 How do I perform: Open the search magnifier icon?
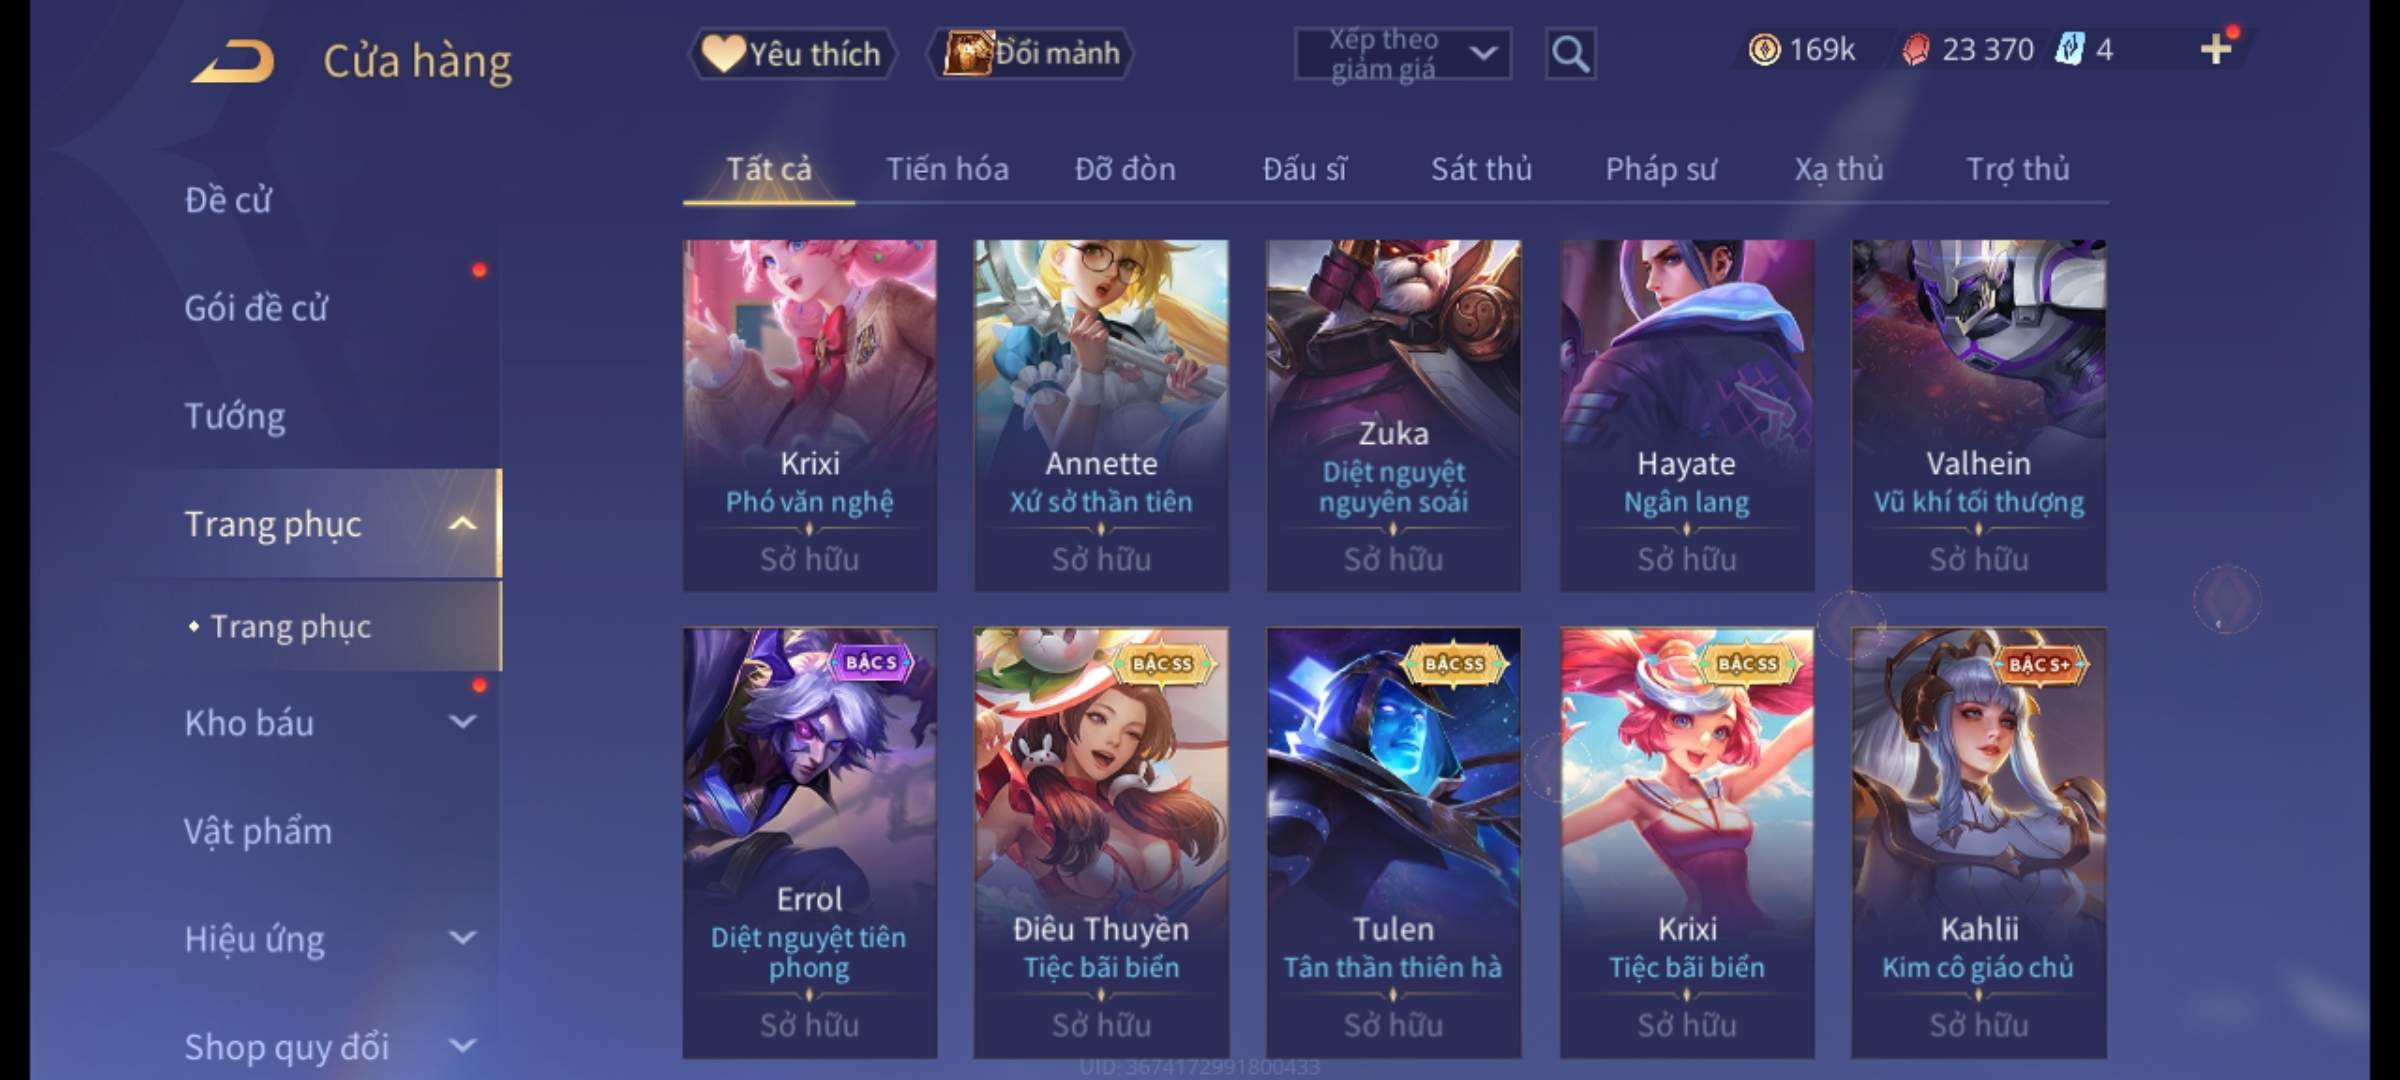pos(1570,54)
